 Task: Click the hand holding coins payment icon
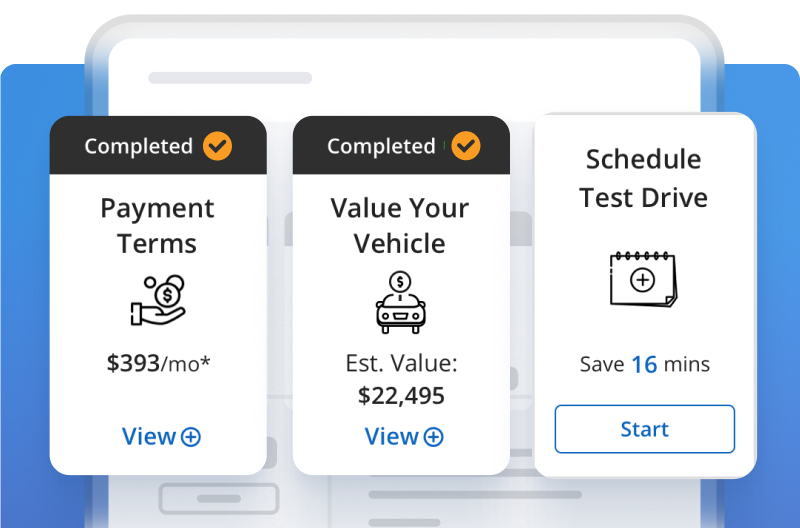[158, 300]
